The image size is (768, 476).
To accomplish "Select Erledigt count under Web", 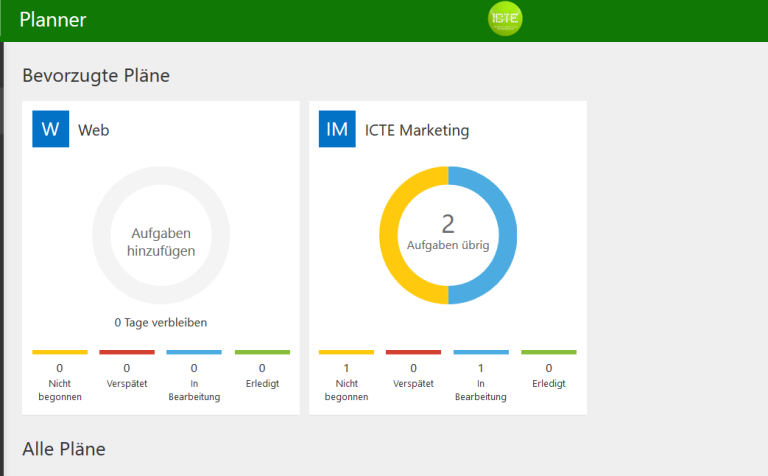I will tap(263, 370).
